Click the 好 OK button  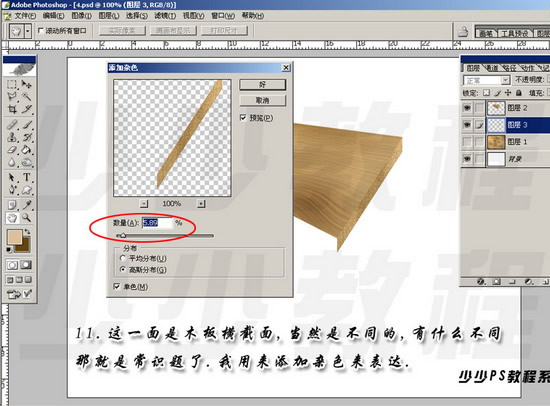coord(262,85)
